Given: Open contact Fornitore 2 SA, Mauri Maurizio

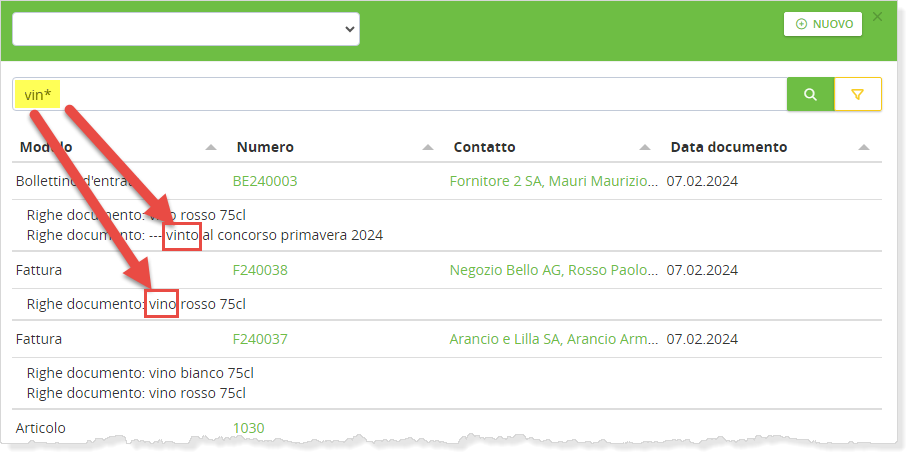Looking at the screenshot, I should [x=554, y=181].
